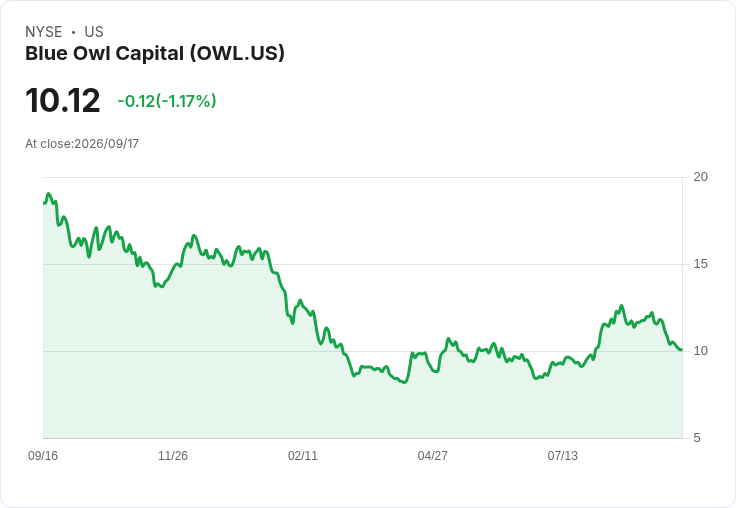Click the chart's lowest trough before 04/27
The width and height of the screenshot is (736, 508).
click(405, 382)
